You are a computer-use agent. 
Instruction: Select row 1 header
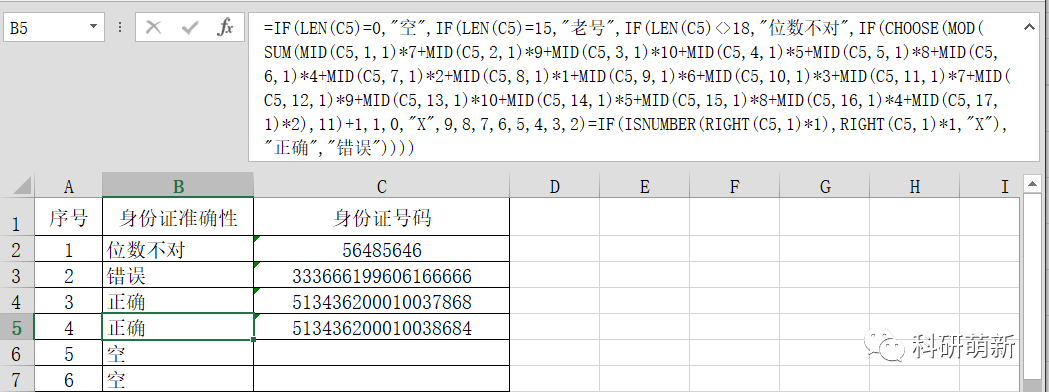(x=17, y=217)
